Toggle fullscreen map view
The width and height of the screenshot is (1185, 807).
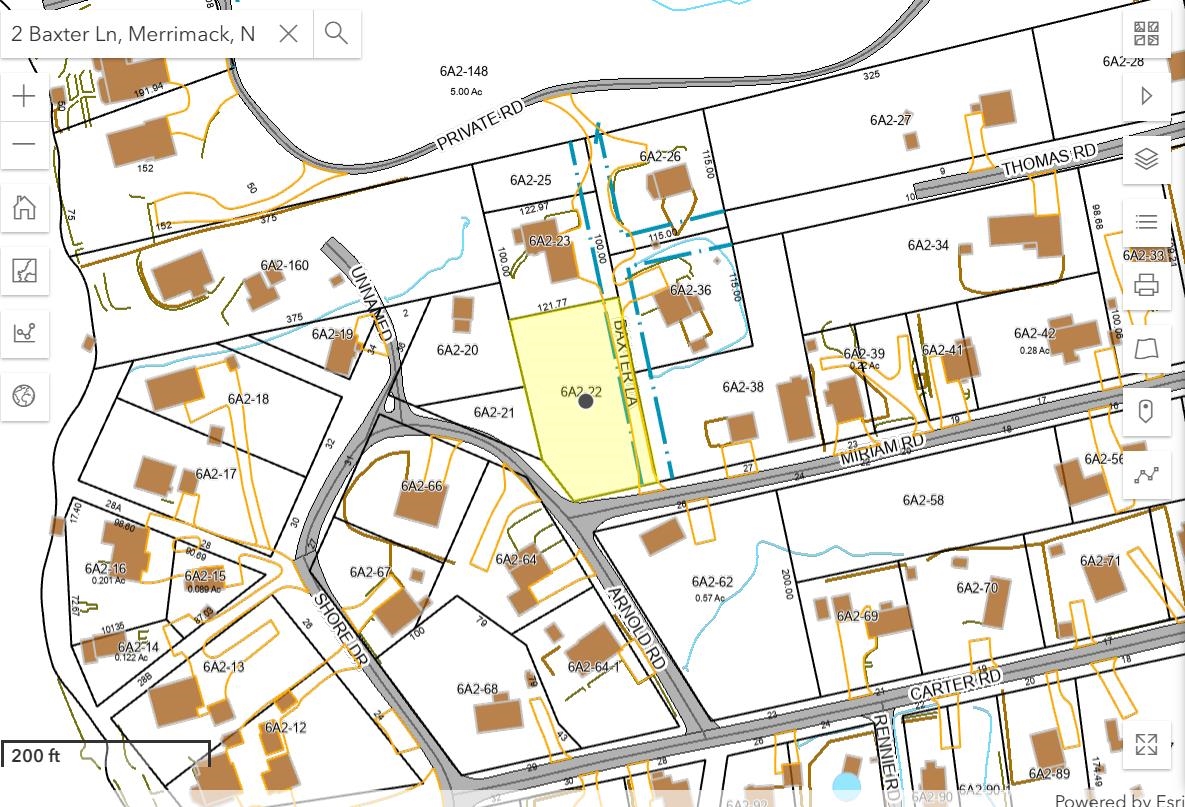(x=1146, y=744)
